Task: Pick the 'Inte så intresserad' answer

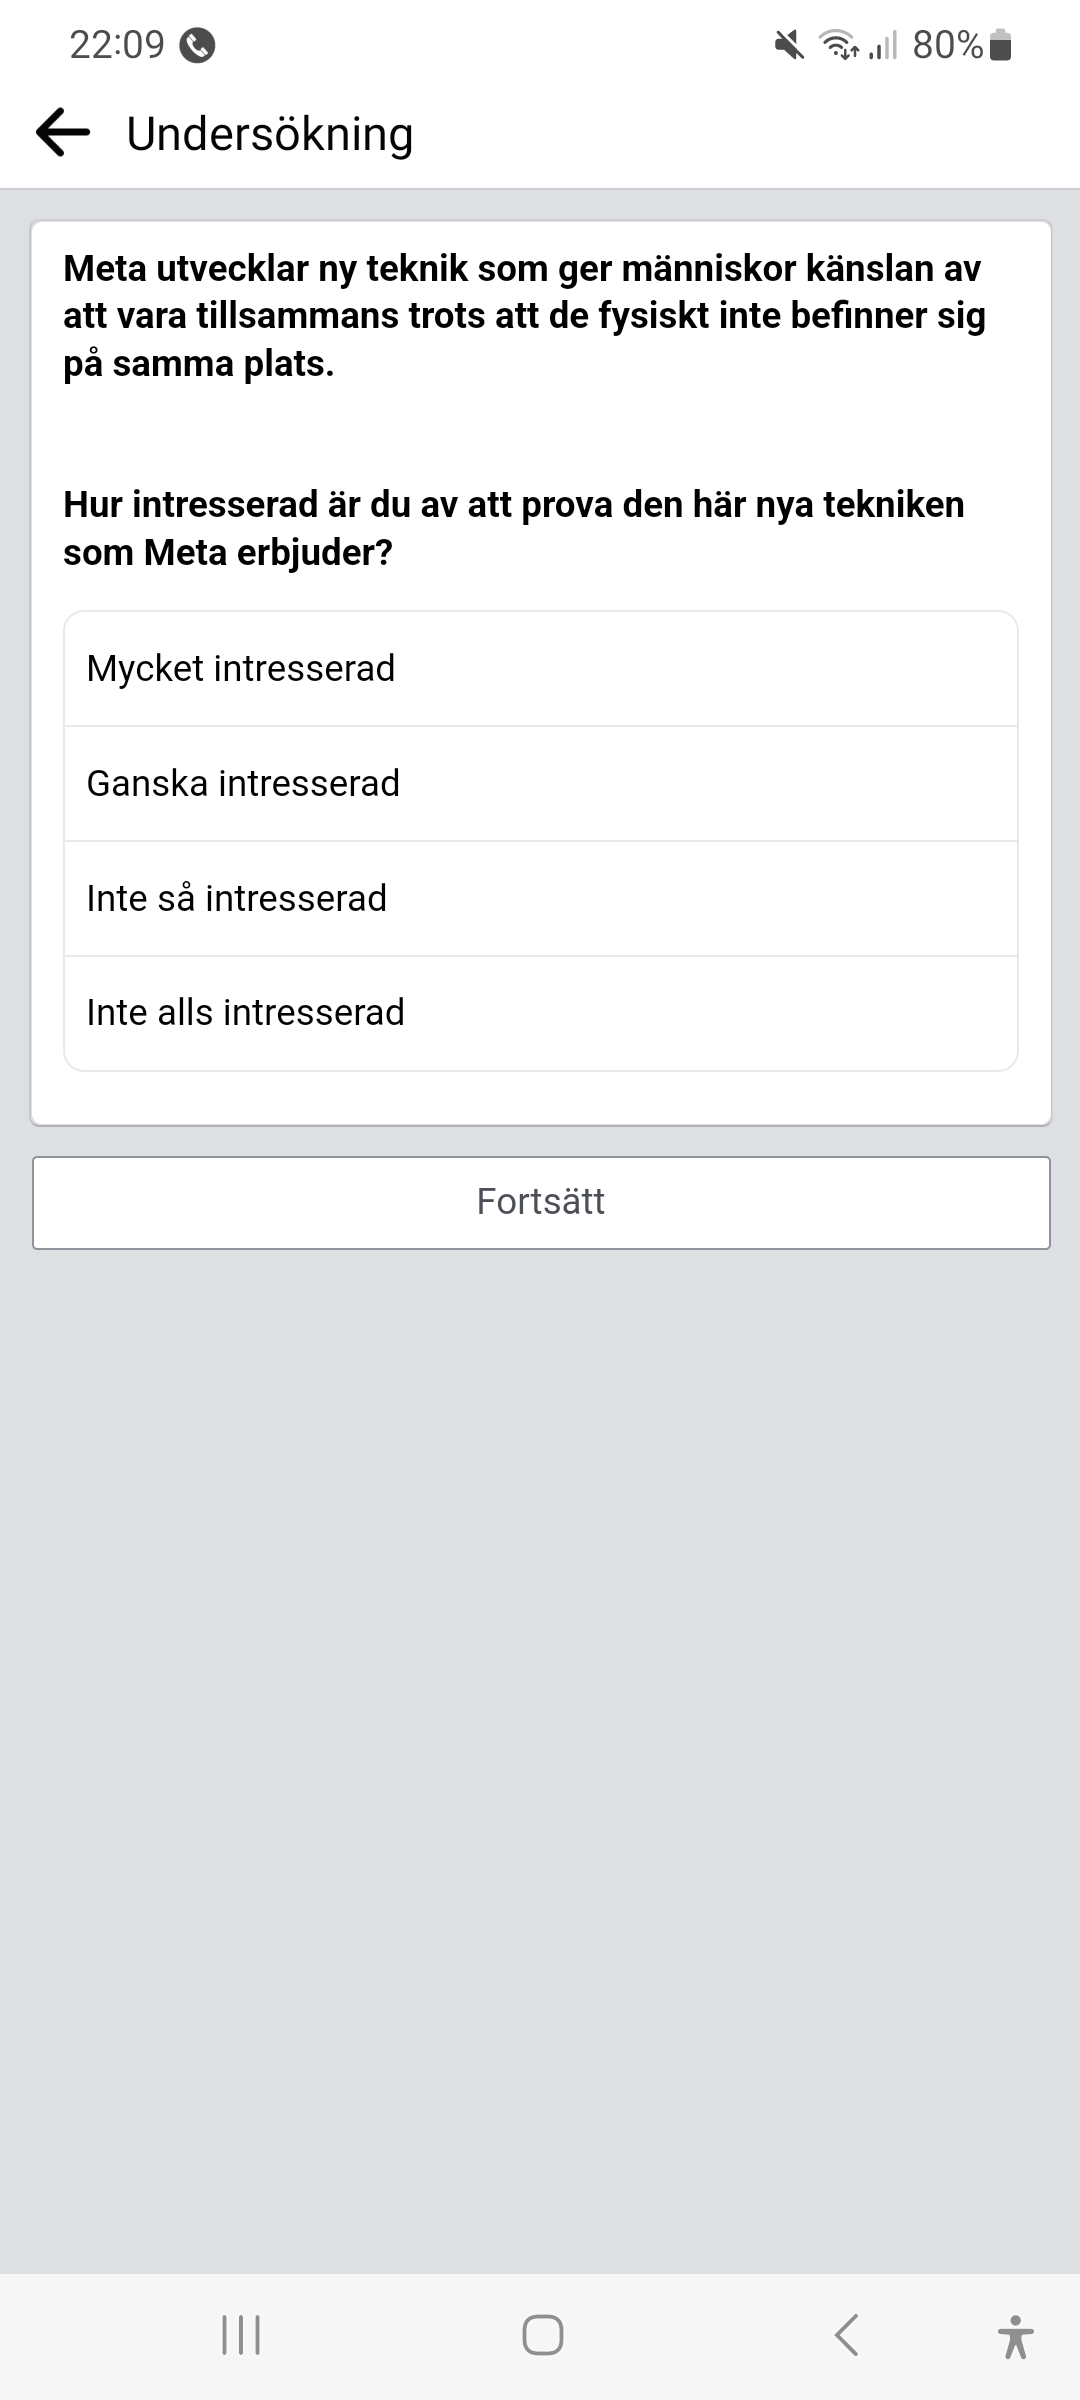Action: (x=540, y=899)
